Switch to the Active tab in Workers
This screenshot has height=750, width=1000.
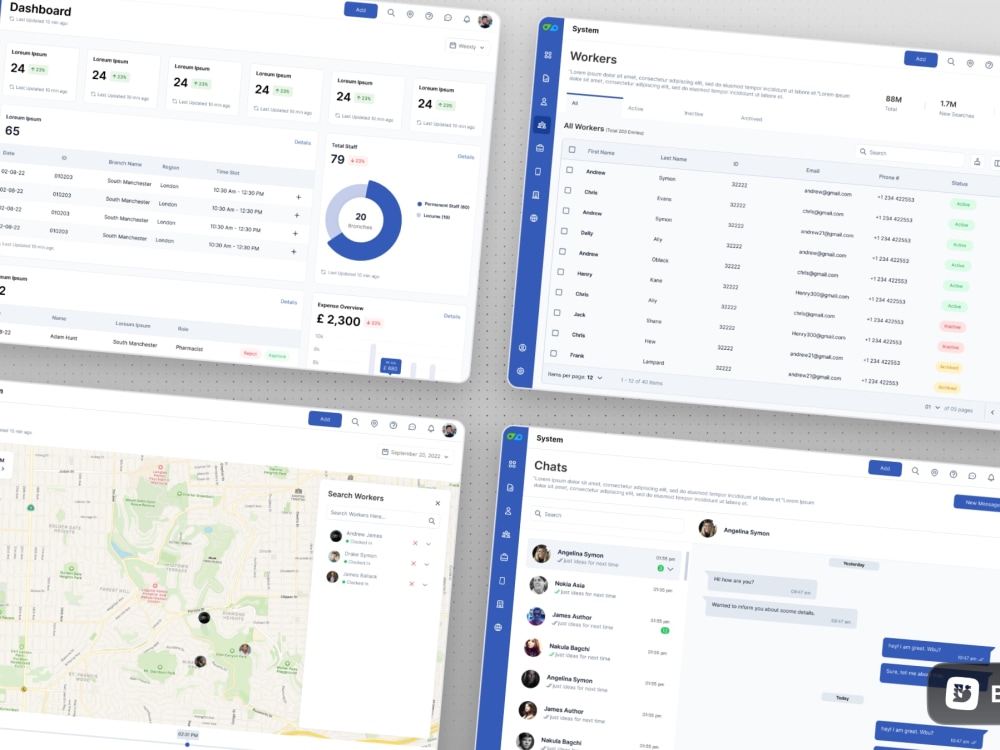click(635, 108)
